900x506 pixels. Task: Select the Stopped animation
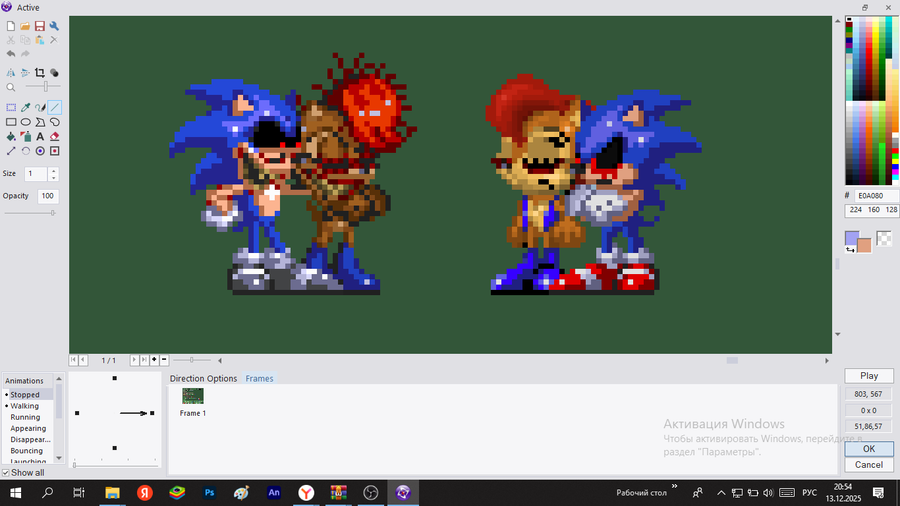25,395
